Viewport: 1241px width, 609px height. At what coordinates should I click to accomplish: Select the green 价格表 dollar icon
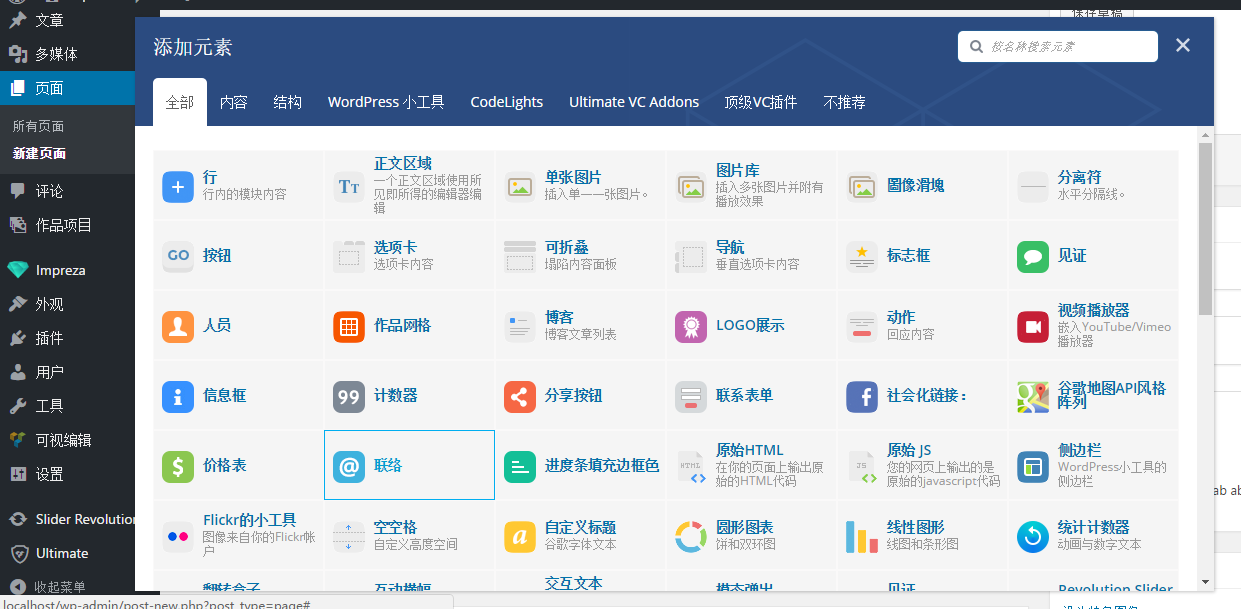coord(178,466)
